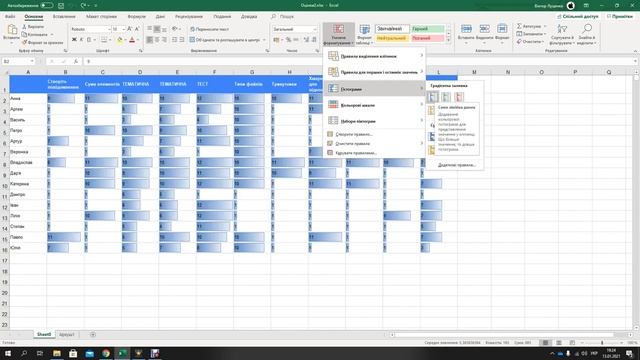Cut the selection with scissors icon

click(24, 27)
